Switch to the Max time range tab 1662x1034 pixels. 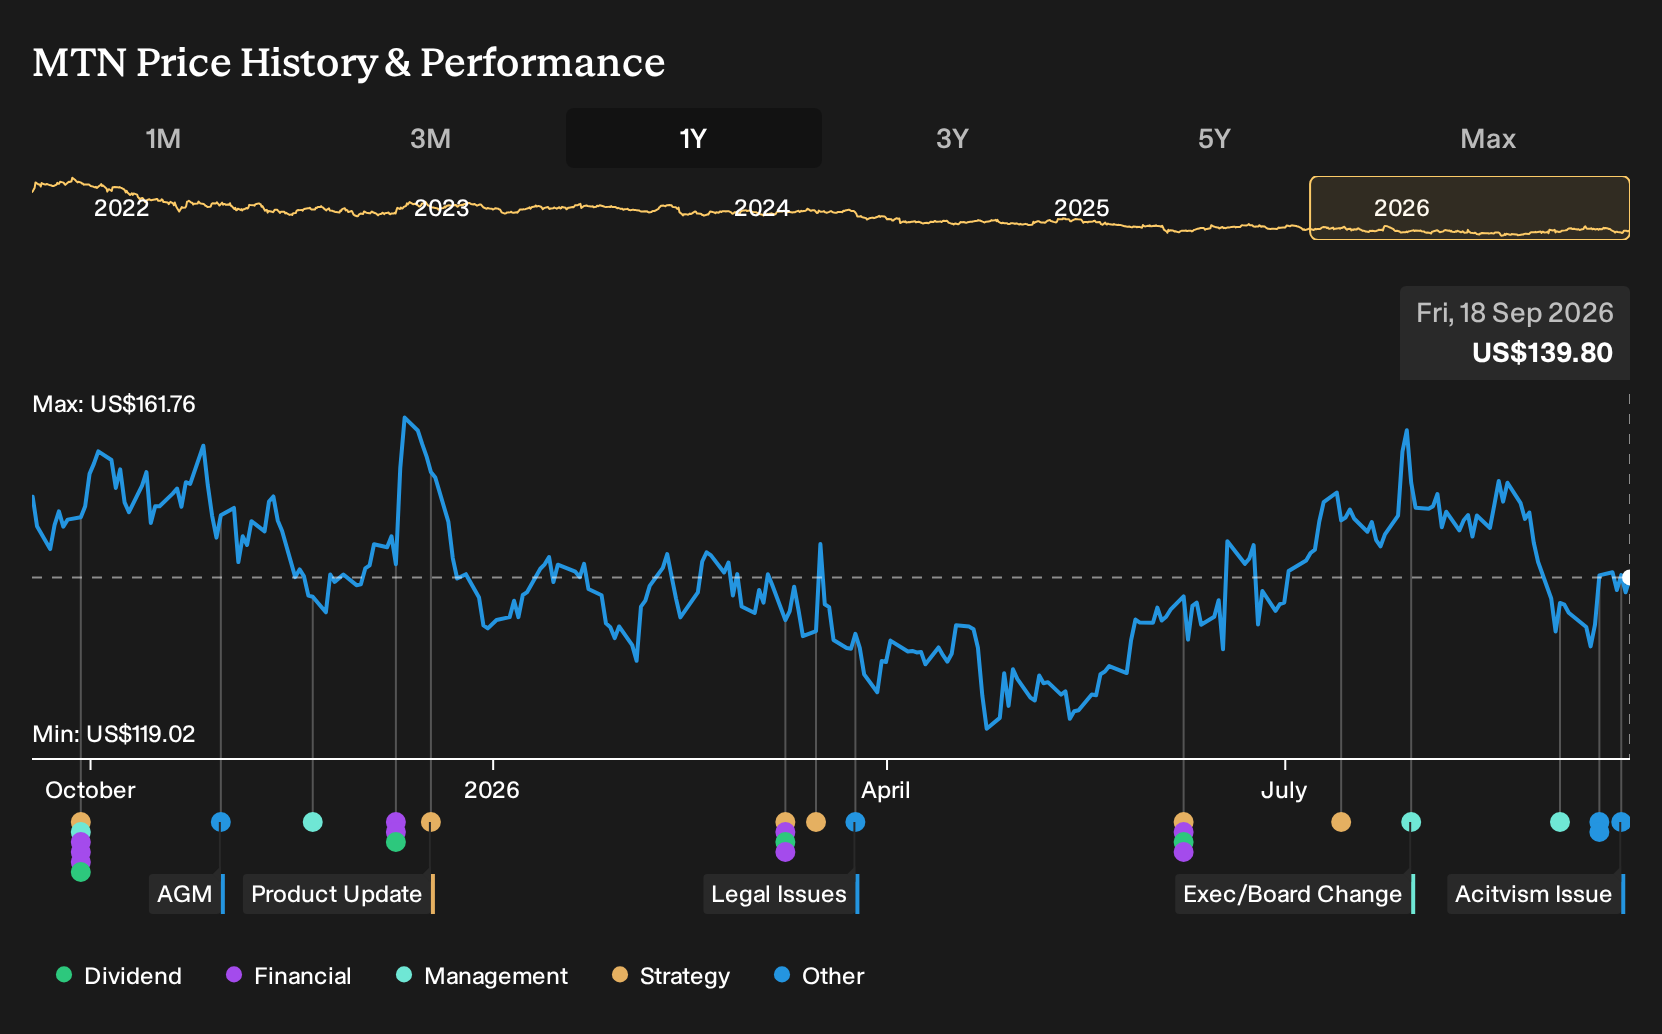point(1488,138)
